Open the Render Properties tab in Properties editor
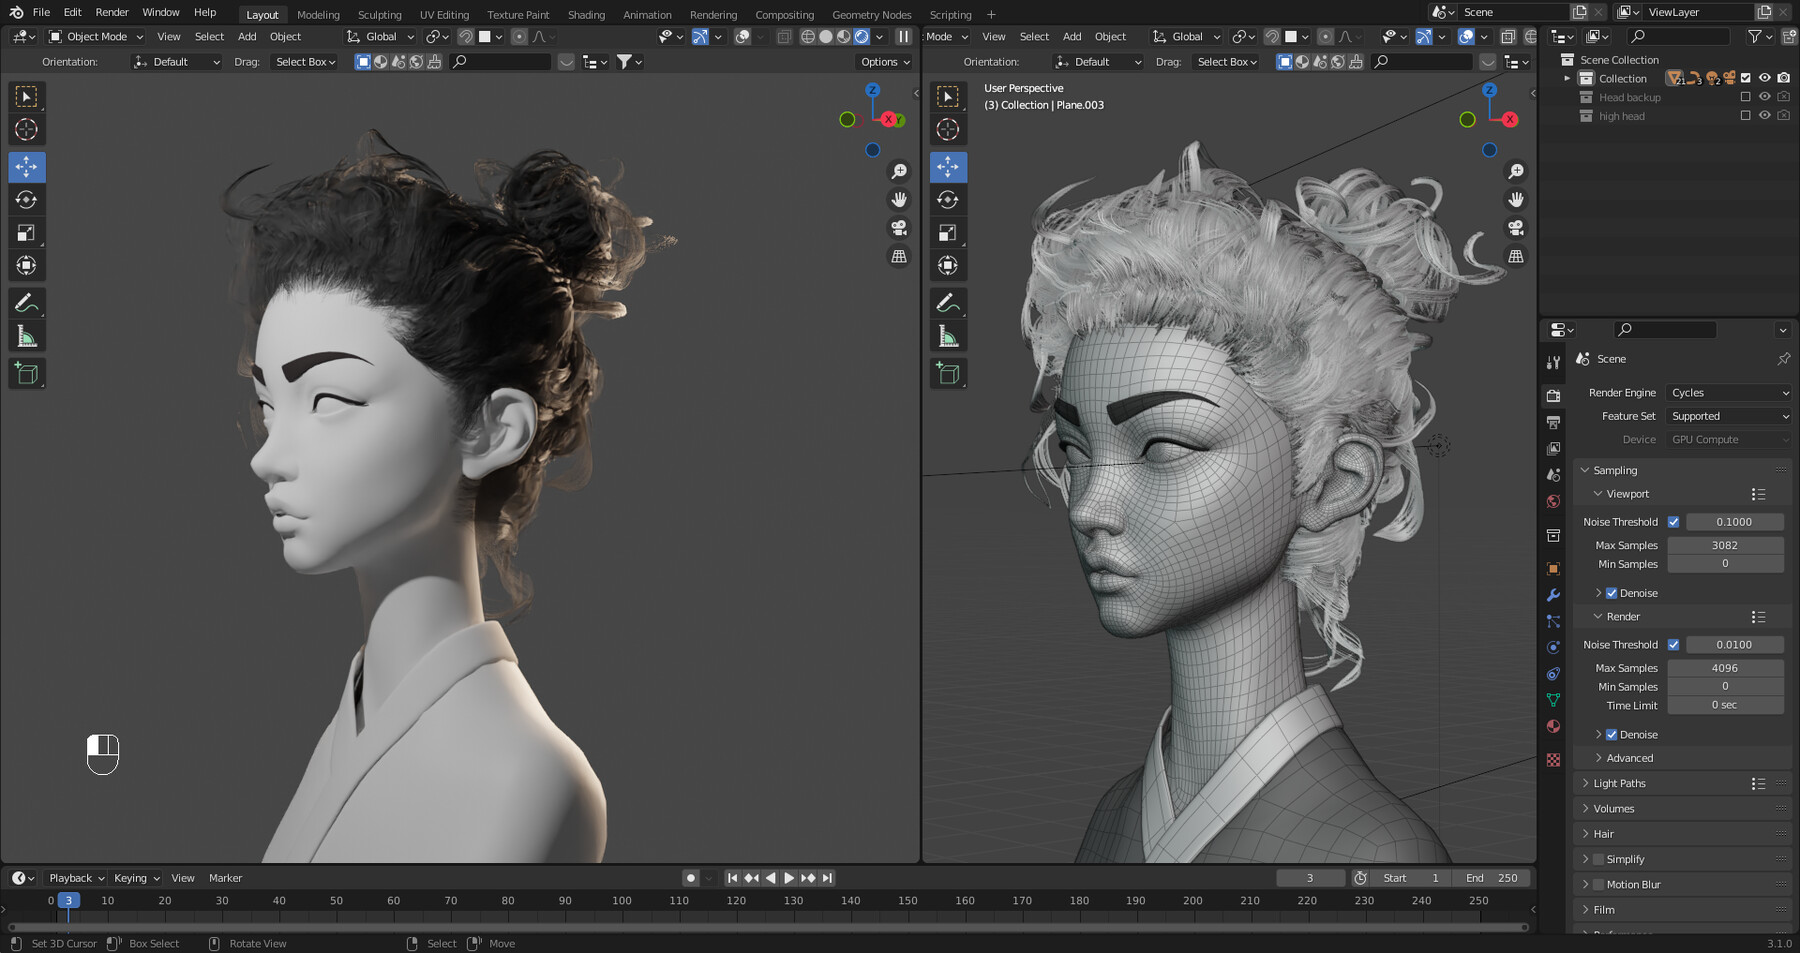 pyautogui.click(x=1553, y=395)
